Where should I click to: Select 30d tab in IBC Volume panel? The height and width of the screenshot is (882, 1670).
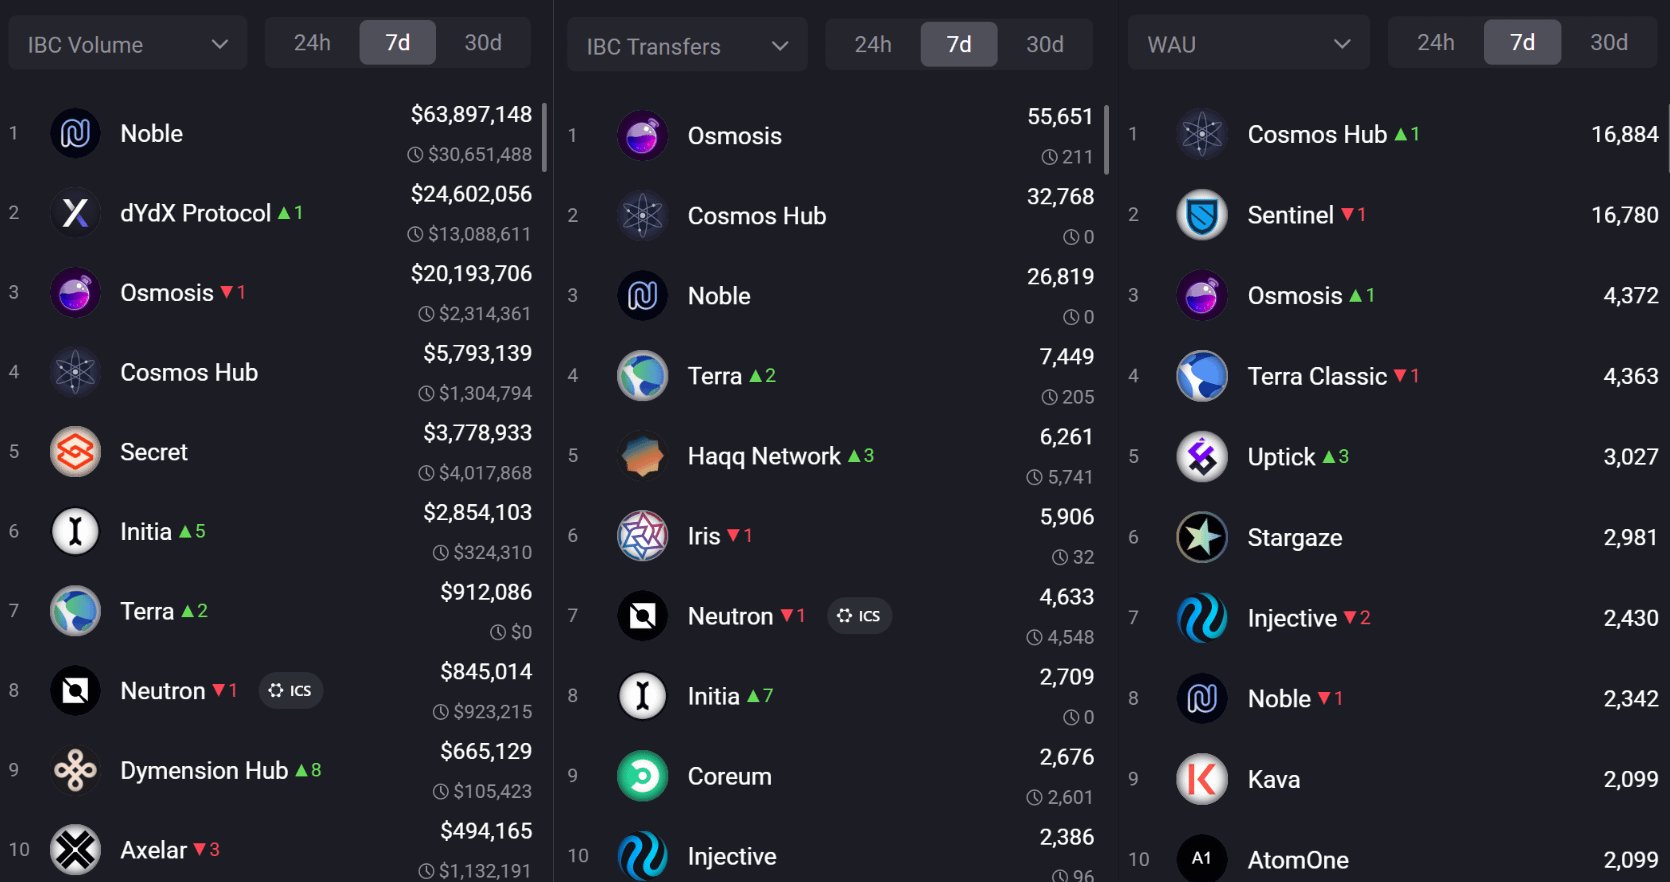(x=483, y=43)
